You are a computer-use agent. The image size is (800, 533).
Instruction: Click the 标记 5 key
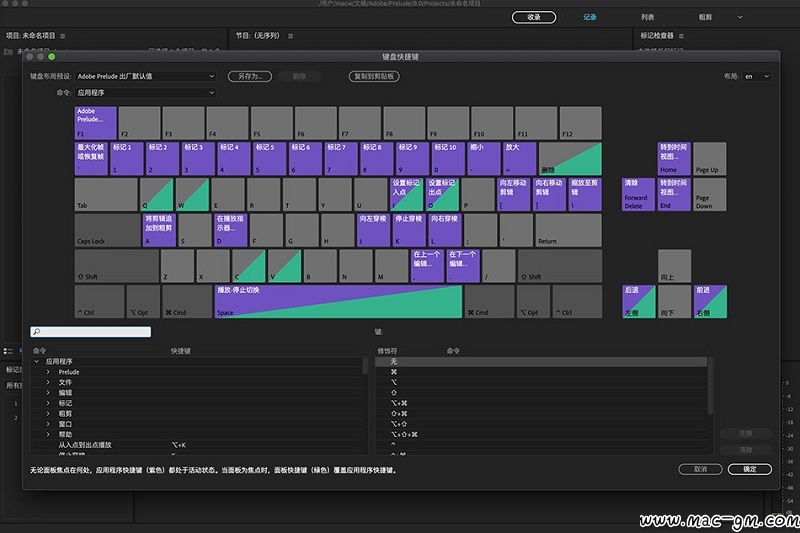pos(269,159)
